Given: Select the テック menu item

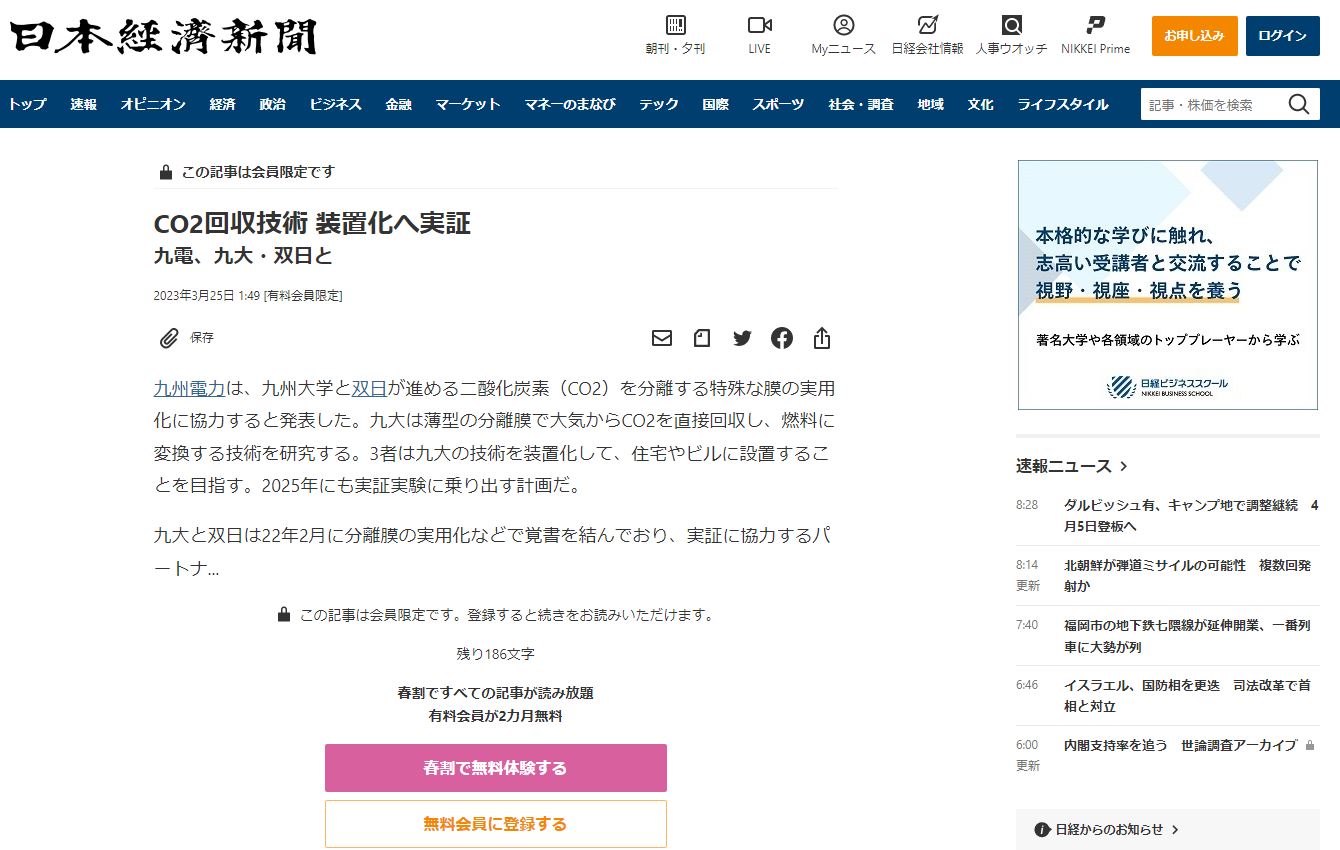Looking at the screenshot, I should [x=659, y=104].
